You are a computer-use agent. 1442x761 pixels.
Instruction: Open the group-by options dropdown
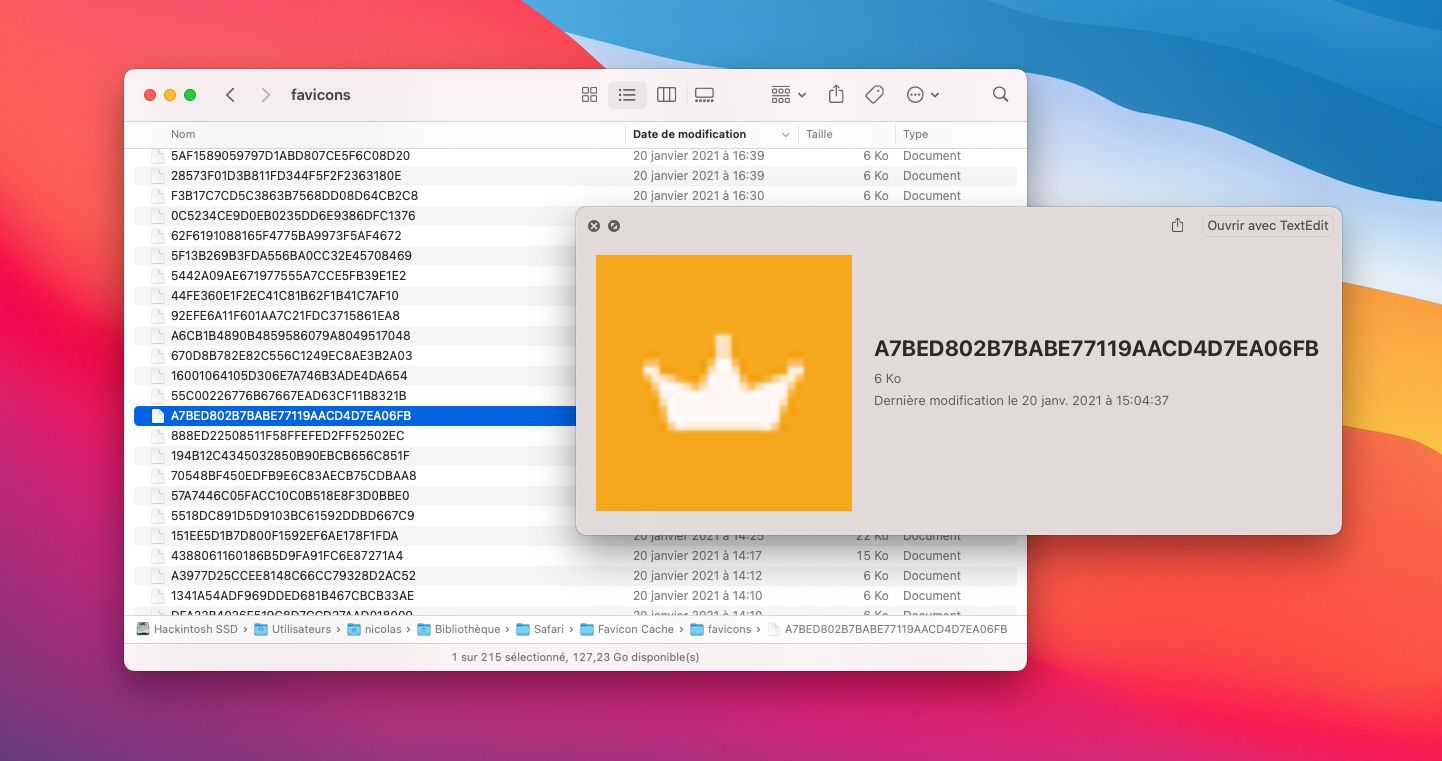[x=788, y=95]
